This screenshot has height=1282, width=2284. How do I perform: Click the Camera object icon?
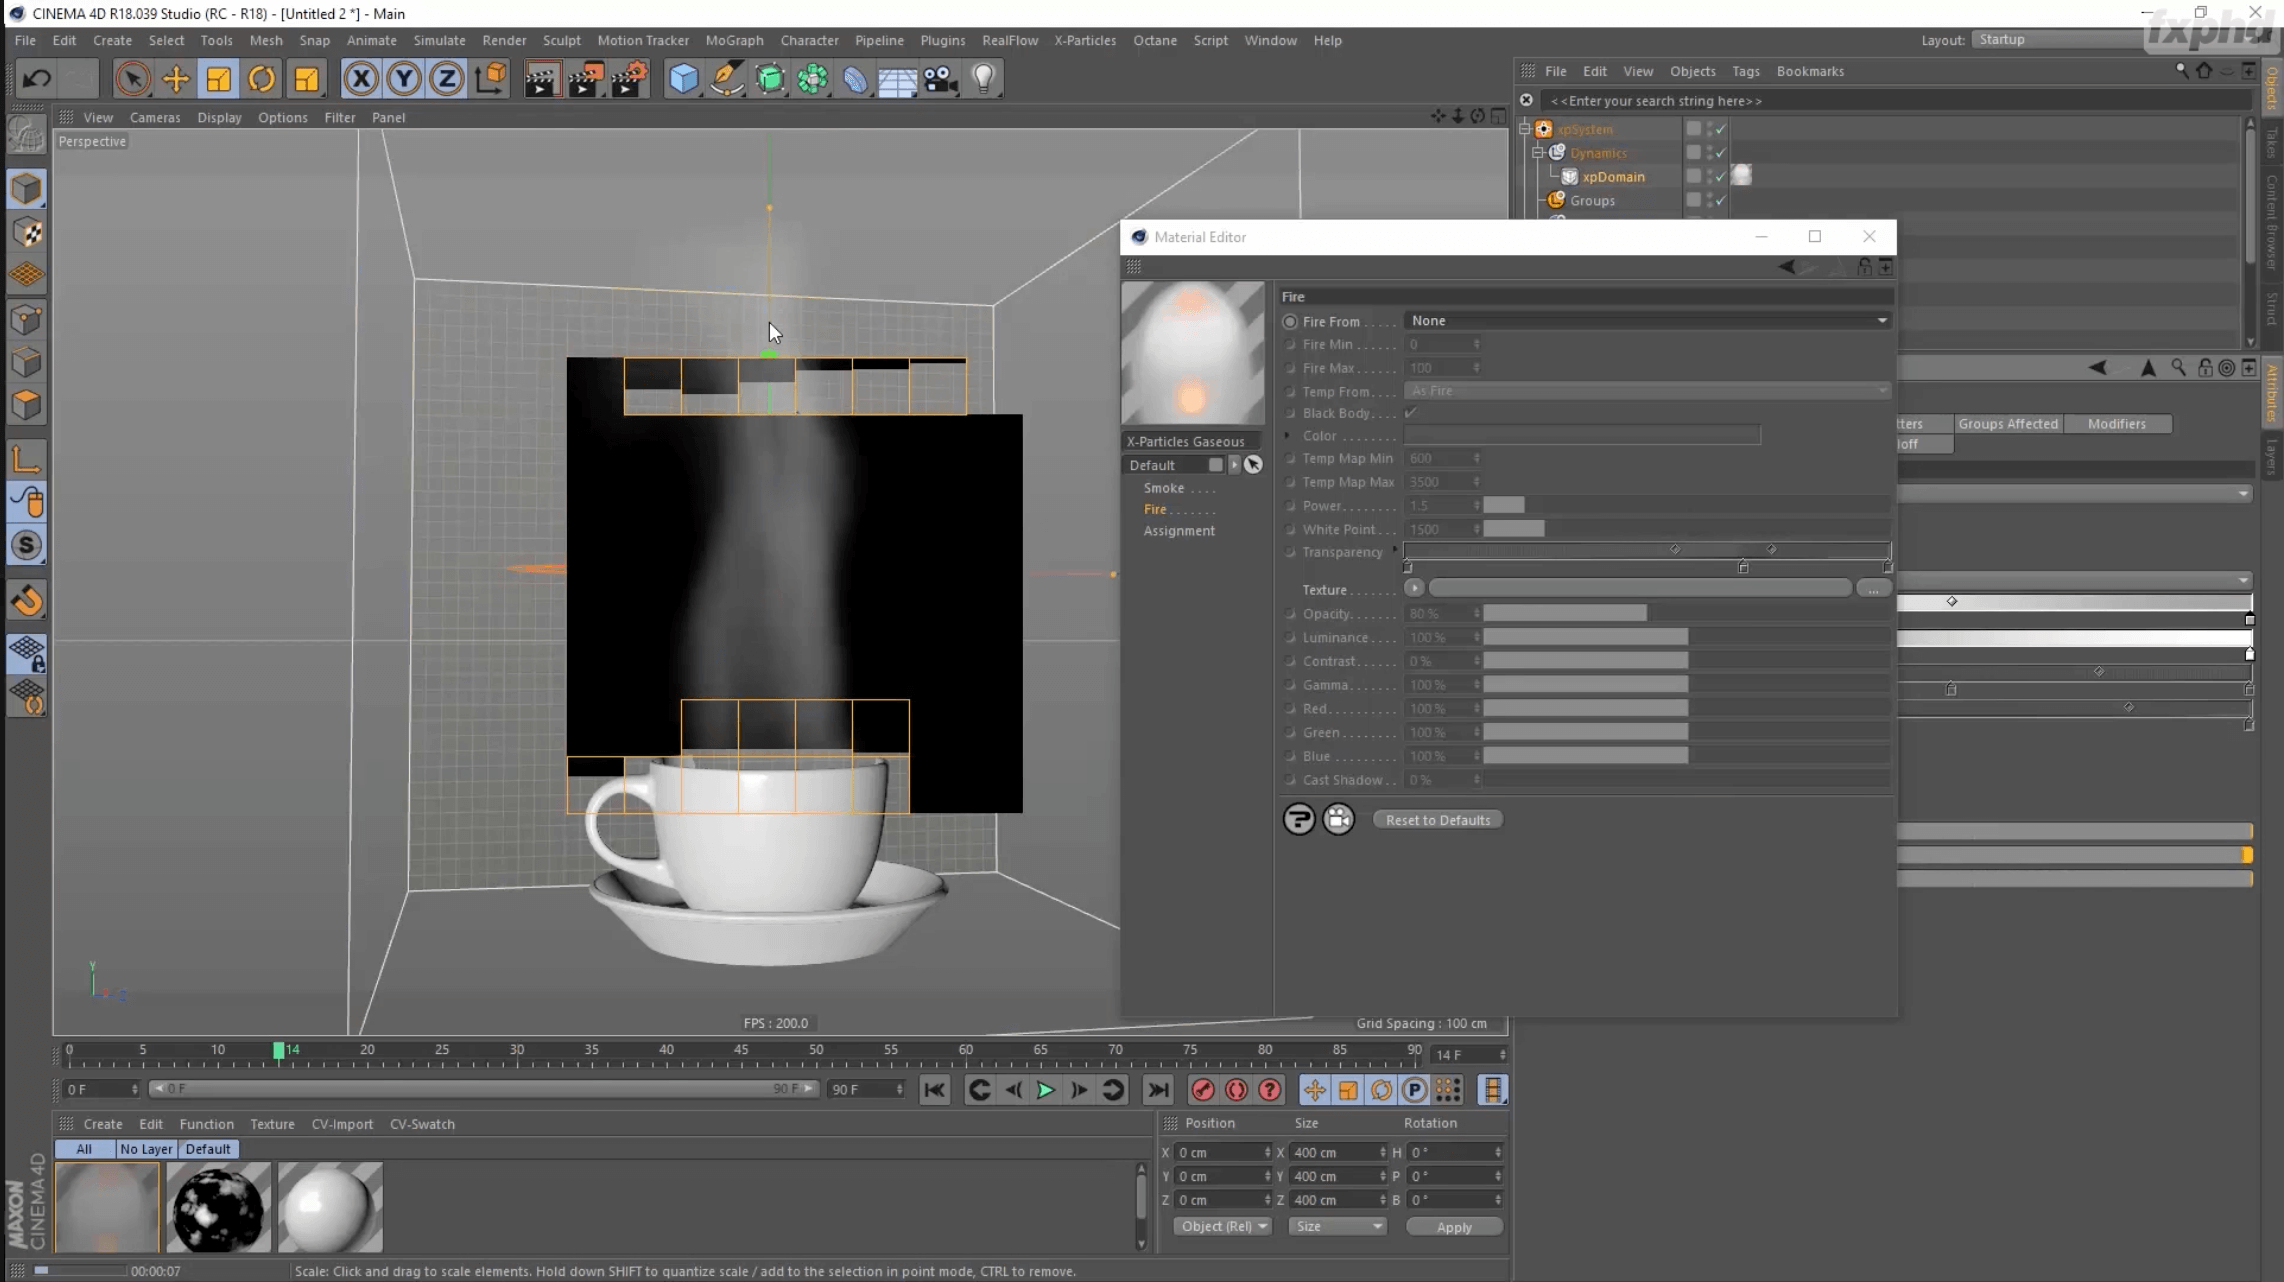point(940,79)
